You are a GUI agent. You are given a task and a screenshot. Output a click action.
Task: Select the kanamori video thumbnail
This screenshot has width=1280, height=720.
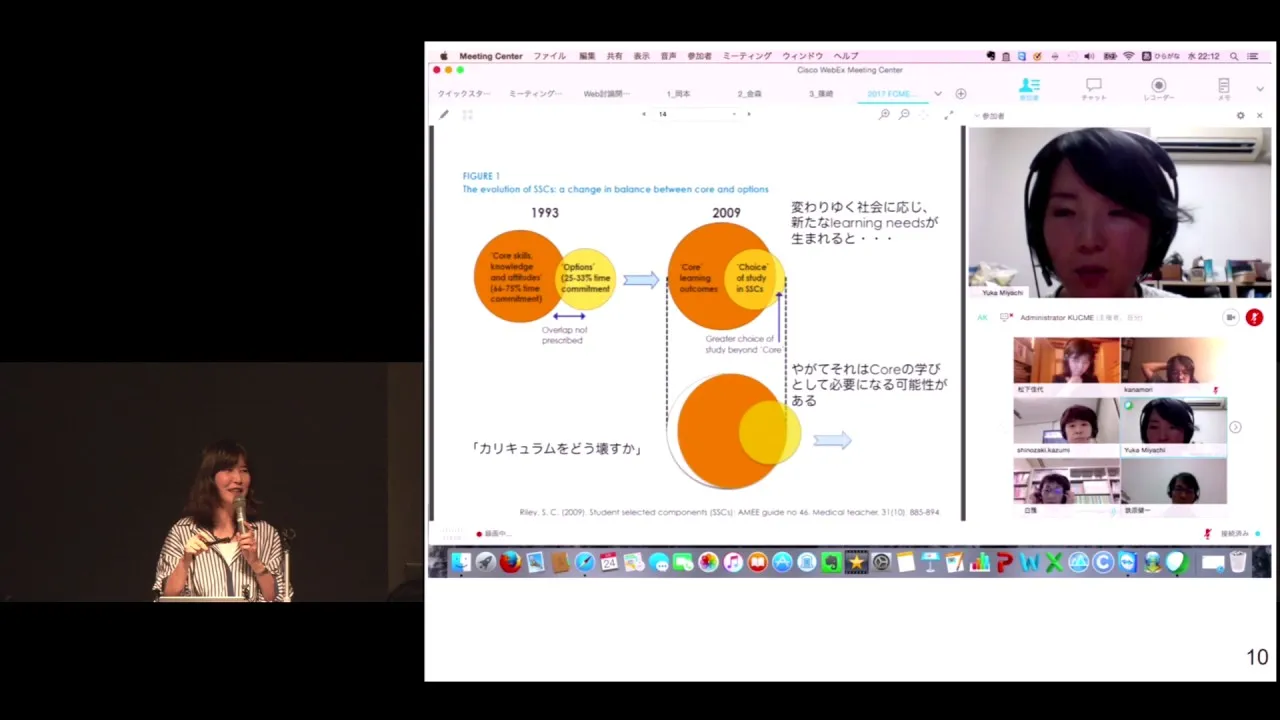coord(1173,366)
